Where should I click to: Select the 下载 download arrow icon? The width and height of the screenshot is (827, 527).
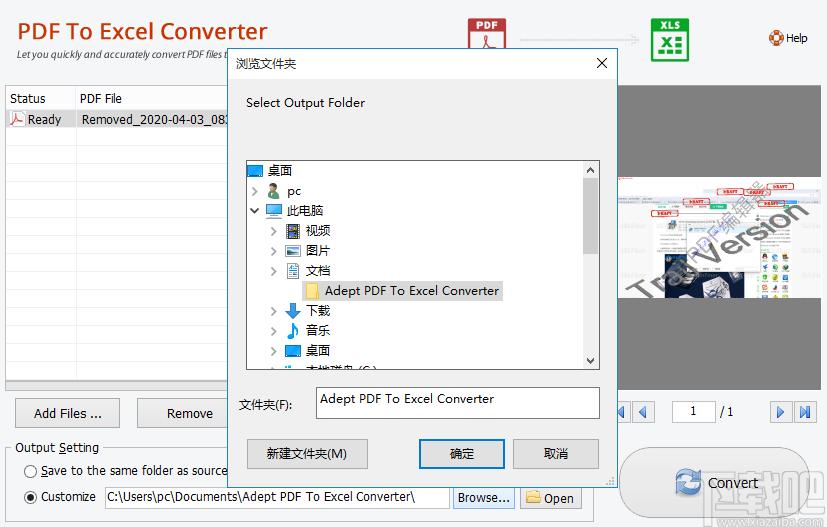(293, 311)
